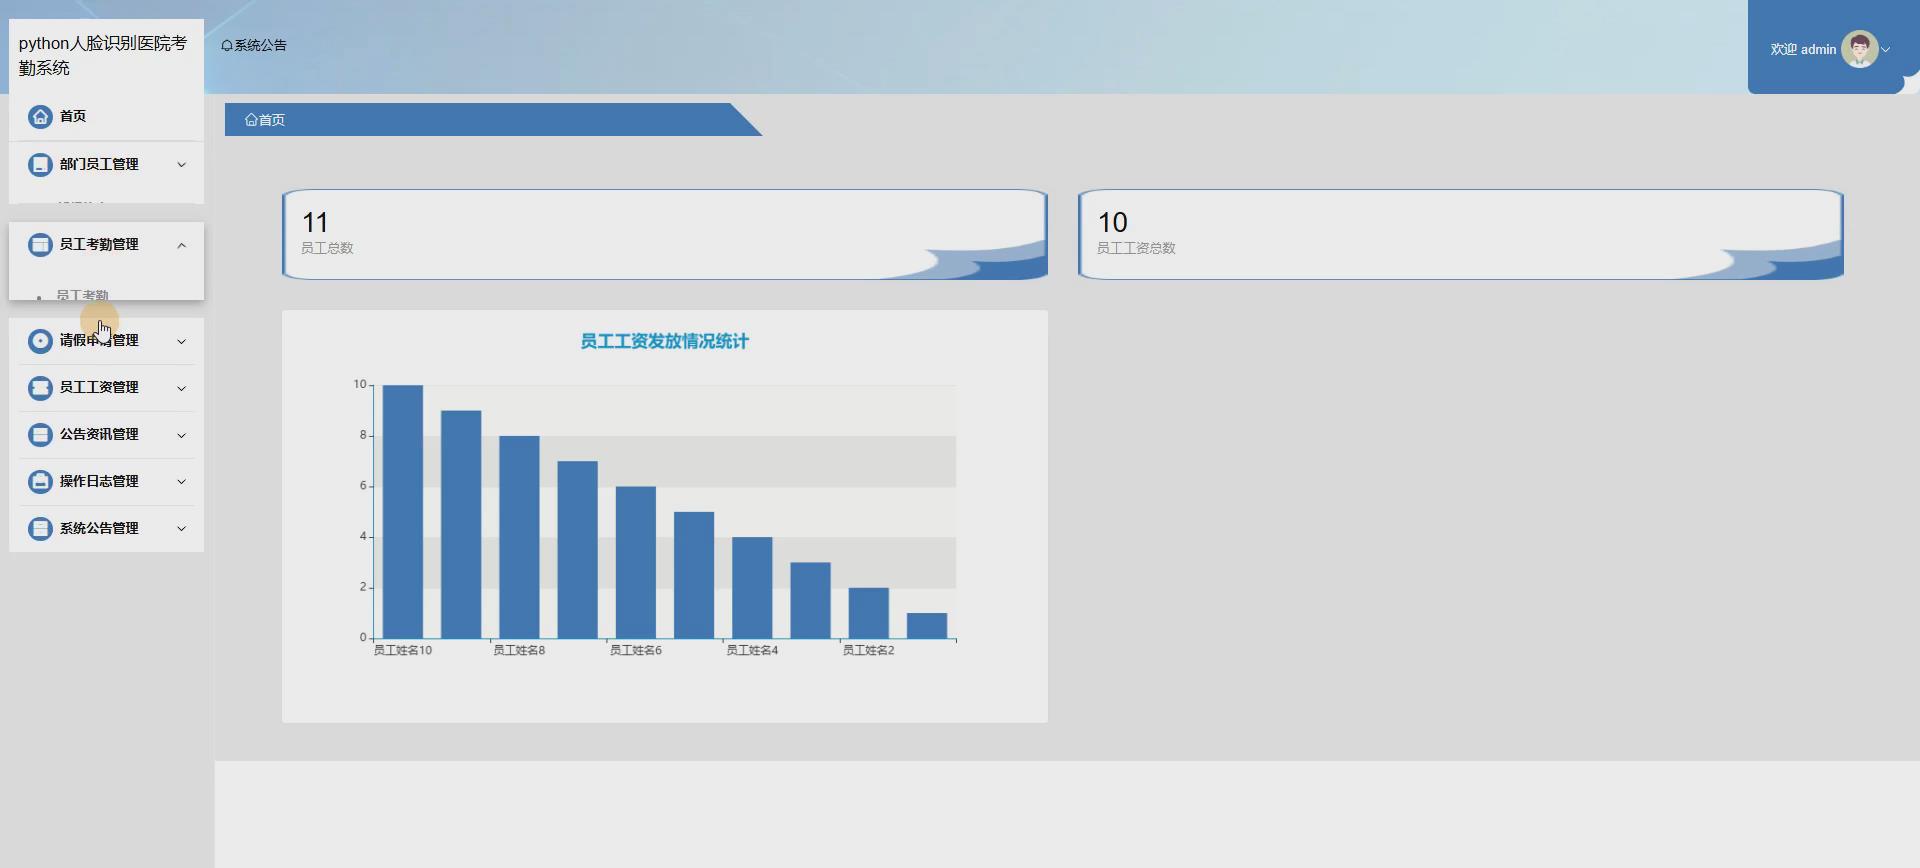Click the 请假申请管理 menu icon
1920x868 pixels.
(x=40, y=341)
